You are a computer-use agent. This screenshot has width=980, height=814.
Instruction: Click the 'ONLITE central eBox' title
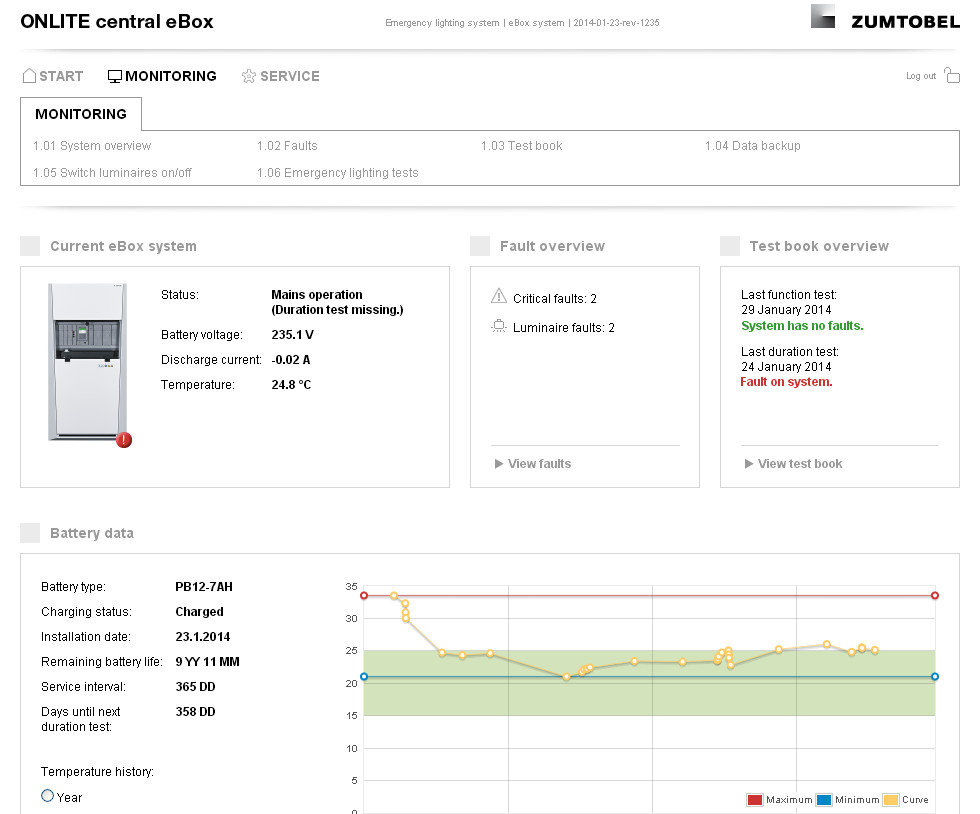pos(117,21)
